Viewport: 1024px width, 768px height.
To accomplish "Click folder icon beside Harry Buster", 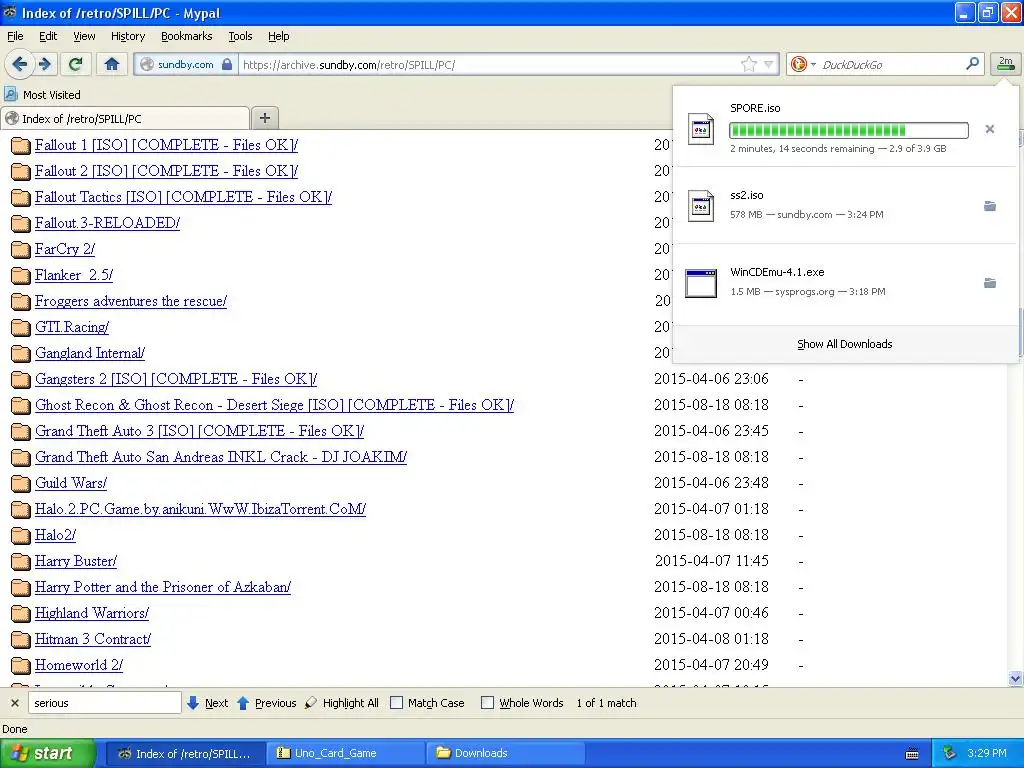I will point(21,562).
